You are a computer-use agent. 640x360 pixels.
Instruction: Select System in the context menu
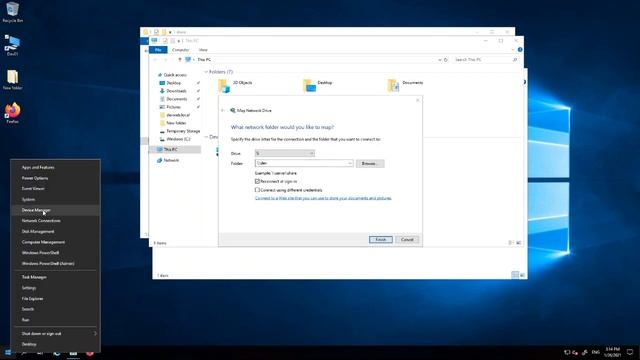click(55, 200)
